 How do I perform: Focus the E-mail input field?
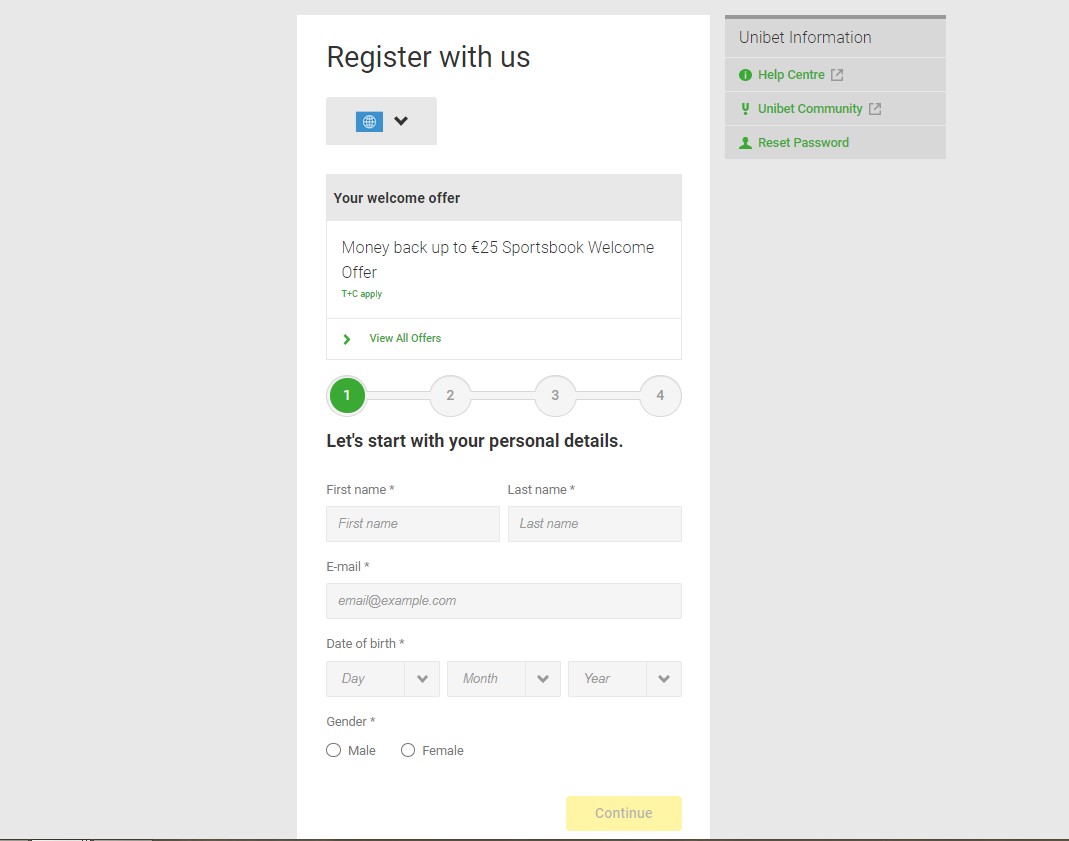(x=504, y=601)
